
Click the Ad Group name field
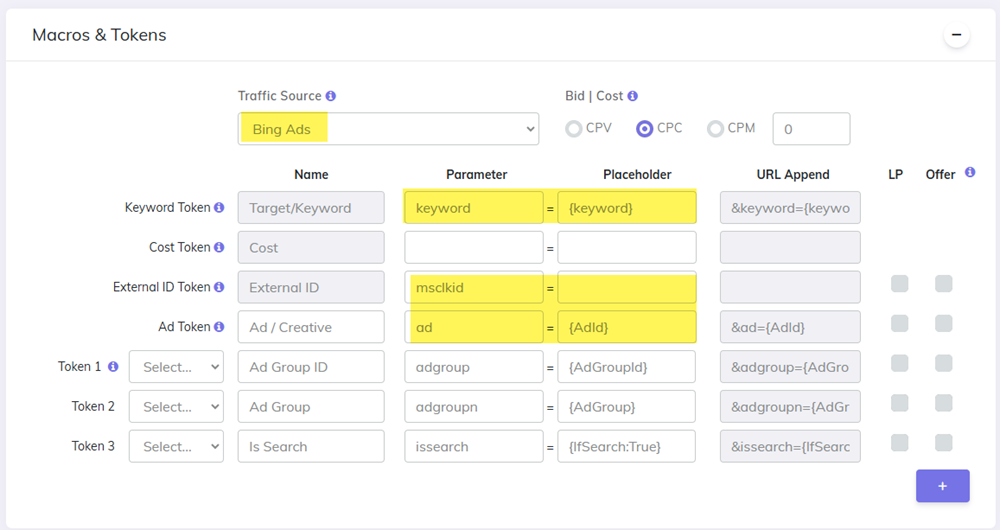pos(311,406)
